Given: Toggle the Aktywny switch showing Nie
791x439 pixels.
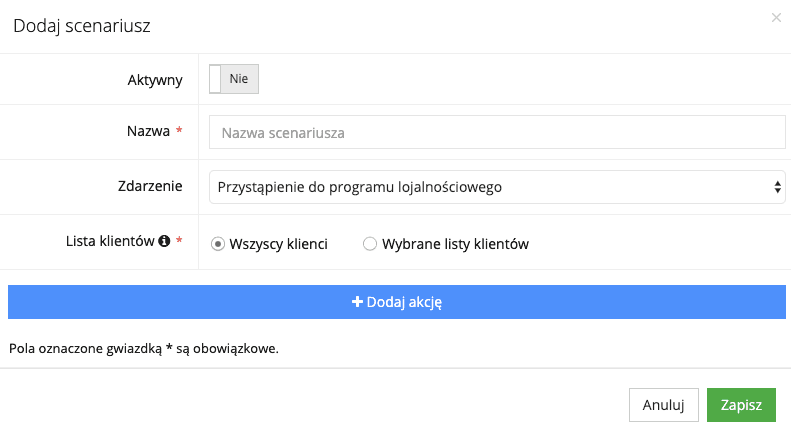Looking at the screenshot, I should click(x=234, y=79).
